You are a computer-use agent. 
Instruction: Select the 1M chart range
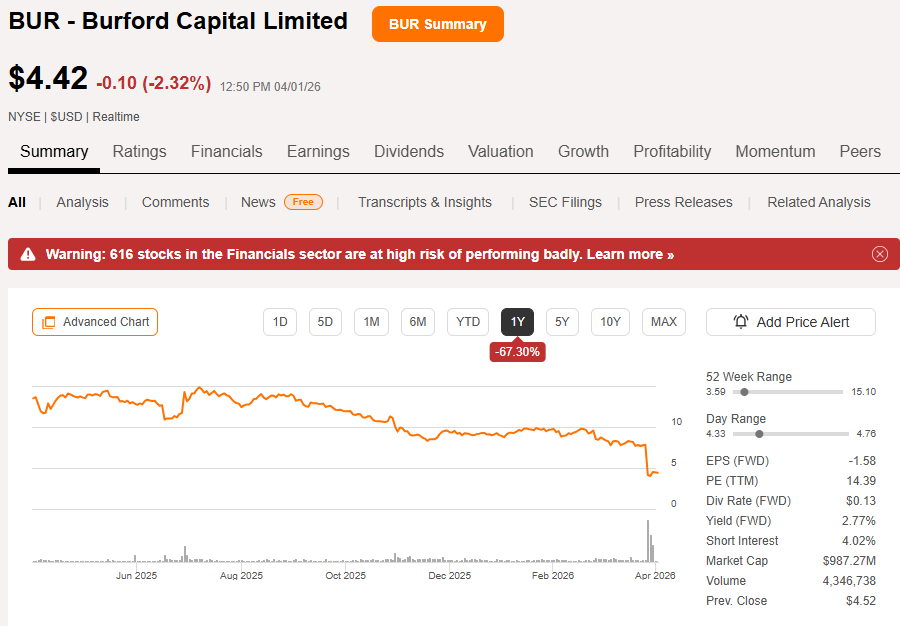[371, 322]
